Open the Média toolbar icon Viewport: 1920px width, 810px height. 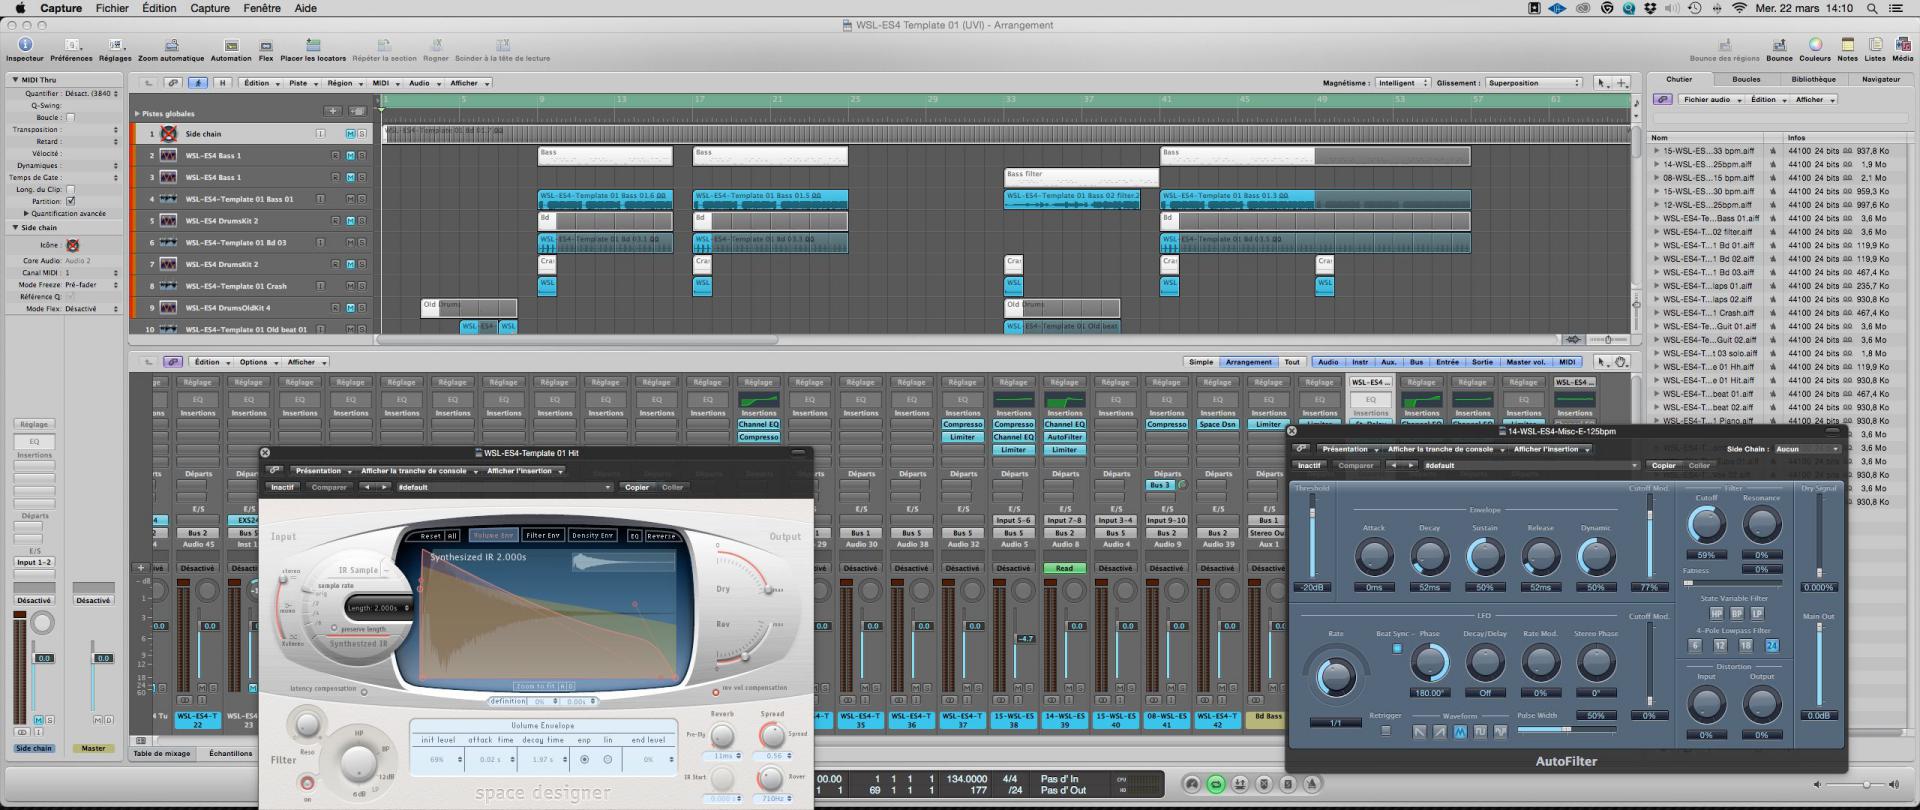pos(1902,45)
